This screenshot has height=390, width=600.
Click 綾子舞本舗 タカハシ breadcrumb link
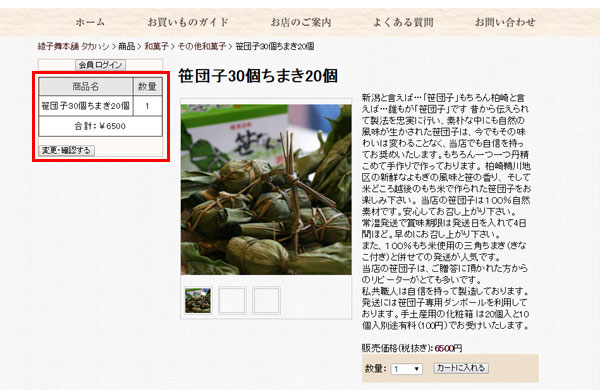click(73, 46)
